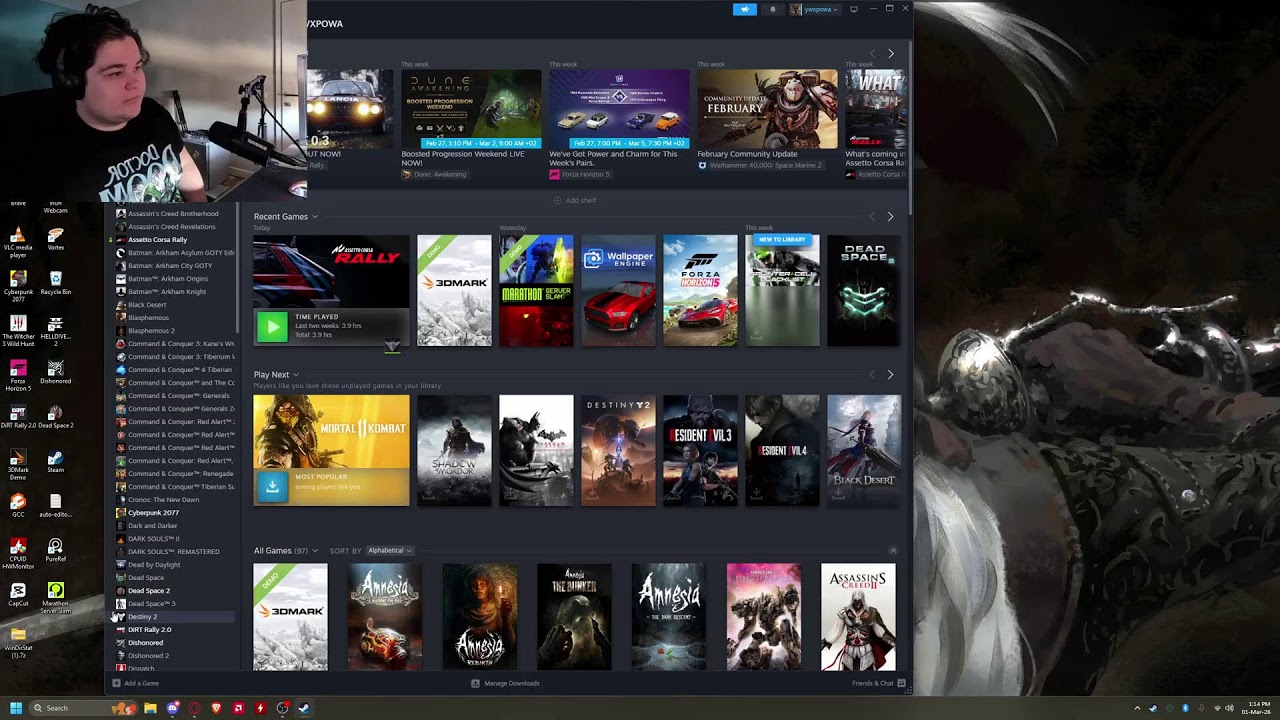Image resolution: width=1280 pixels, height=720 pixels.
Task: Click the Dishonored desktop shortcut
Action: pyautogui.click(x=55, y=372)
